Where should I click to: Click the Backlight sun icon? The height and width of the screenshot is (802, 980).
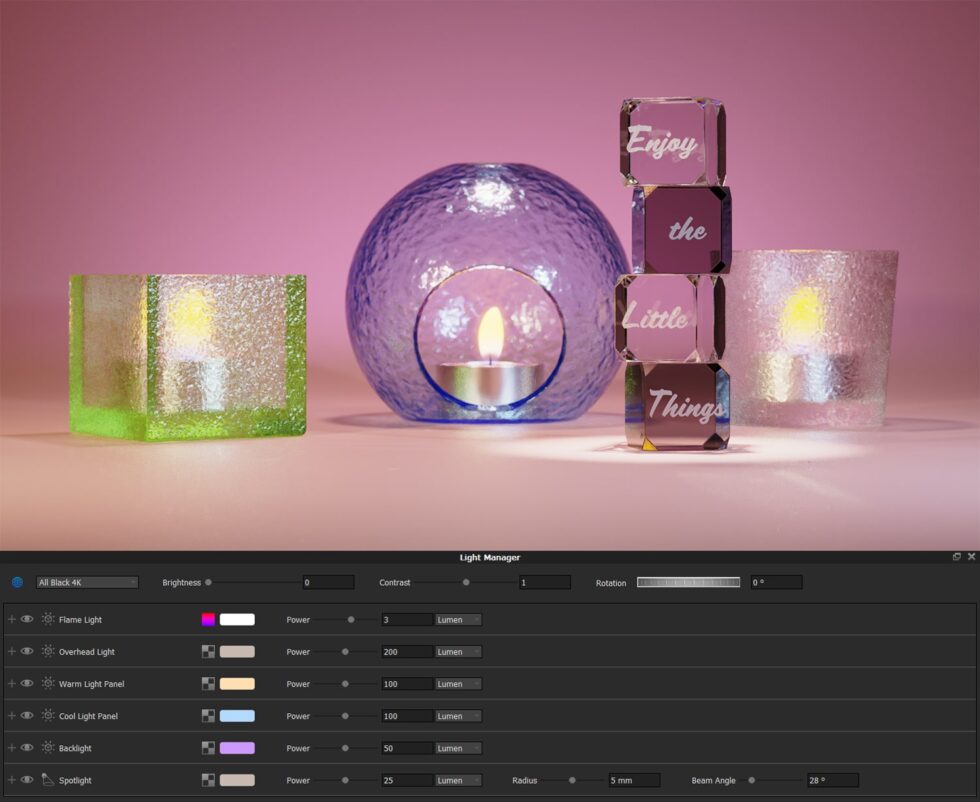(47, 748)
